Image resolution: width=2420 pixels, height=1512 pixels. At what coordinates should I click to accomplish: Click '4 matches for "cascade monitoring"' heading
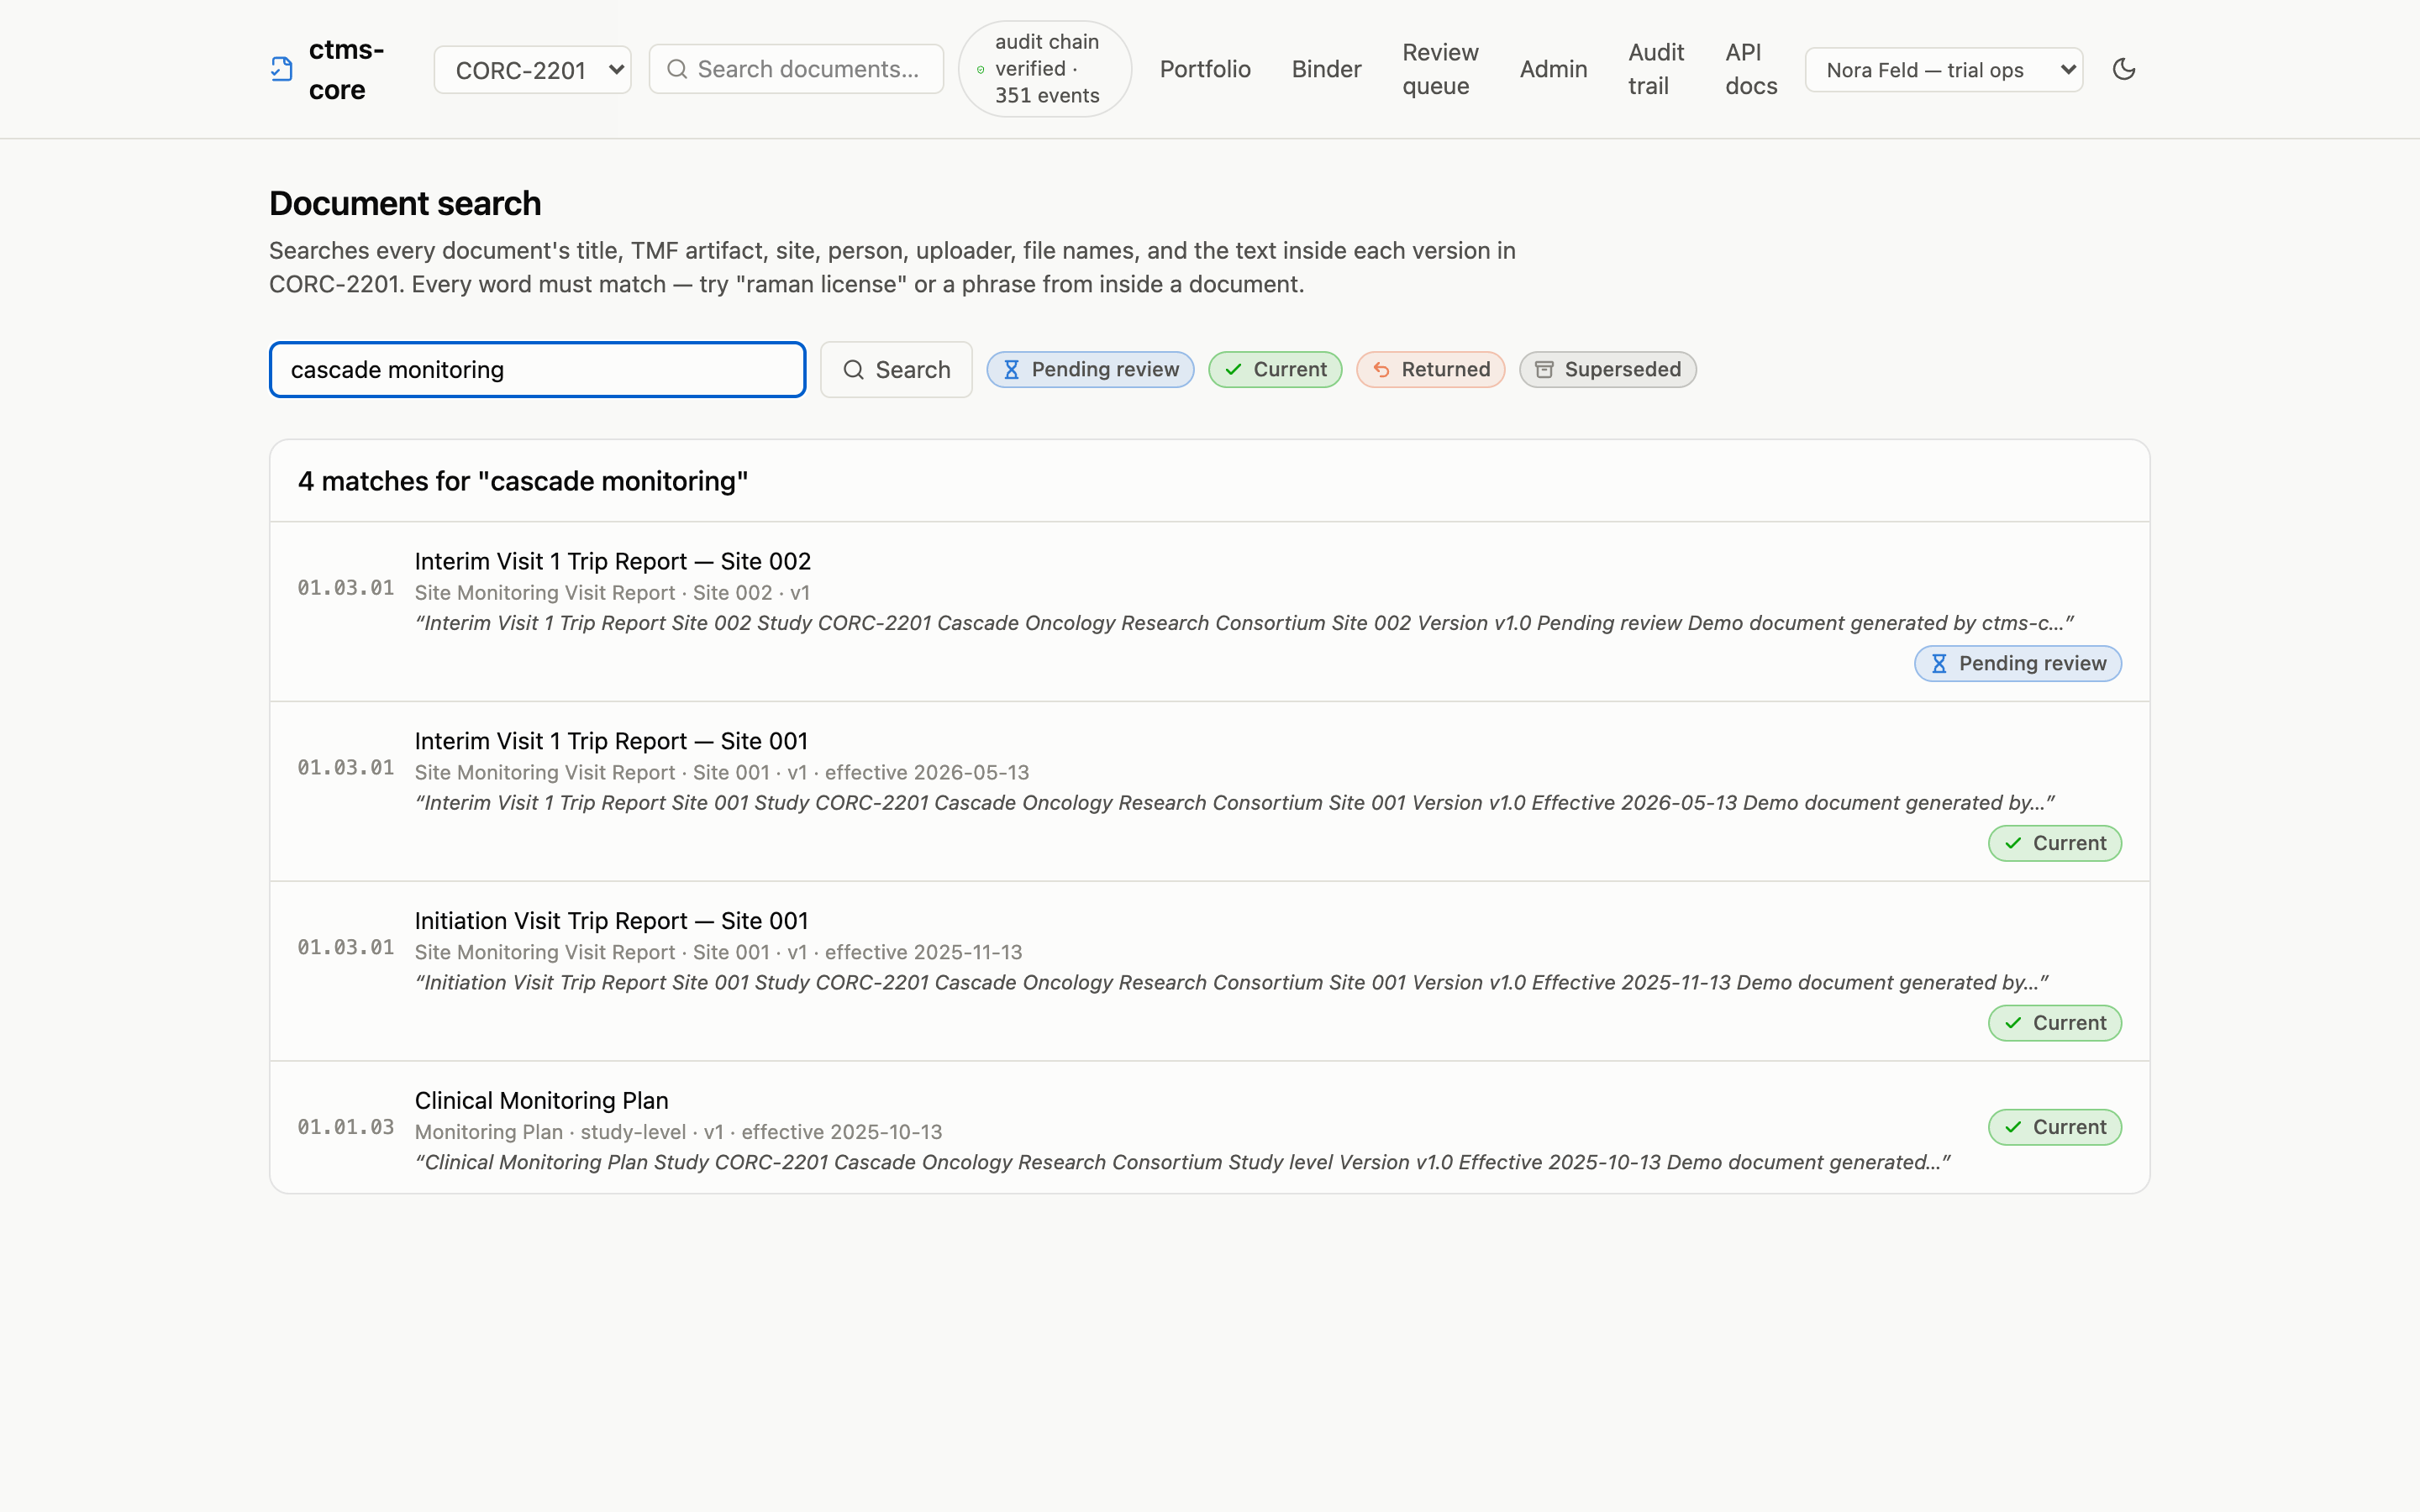coord(523,481)
